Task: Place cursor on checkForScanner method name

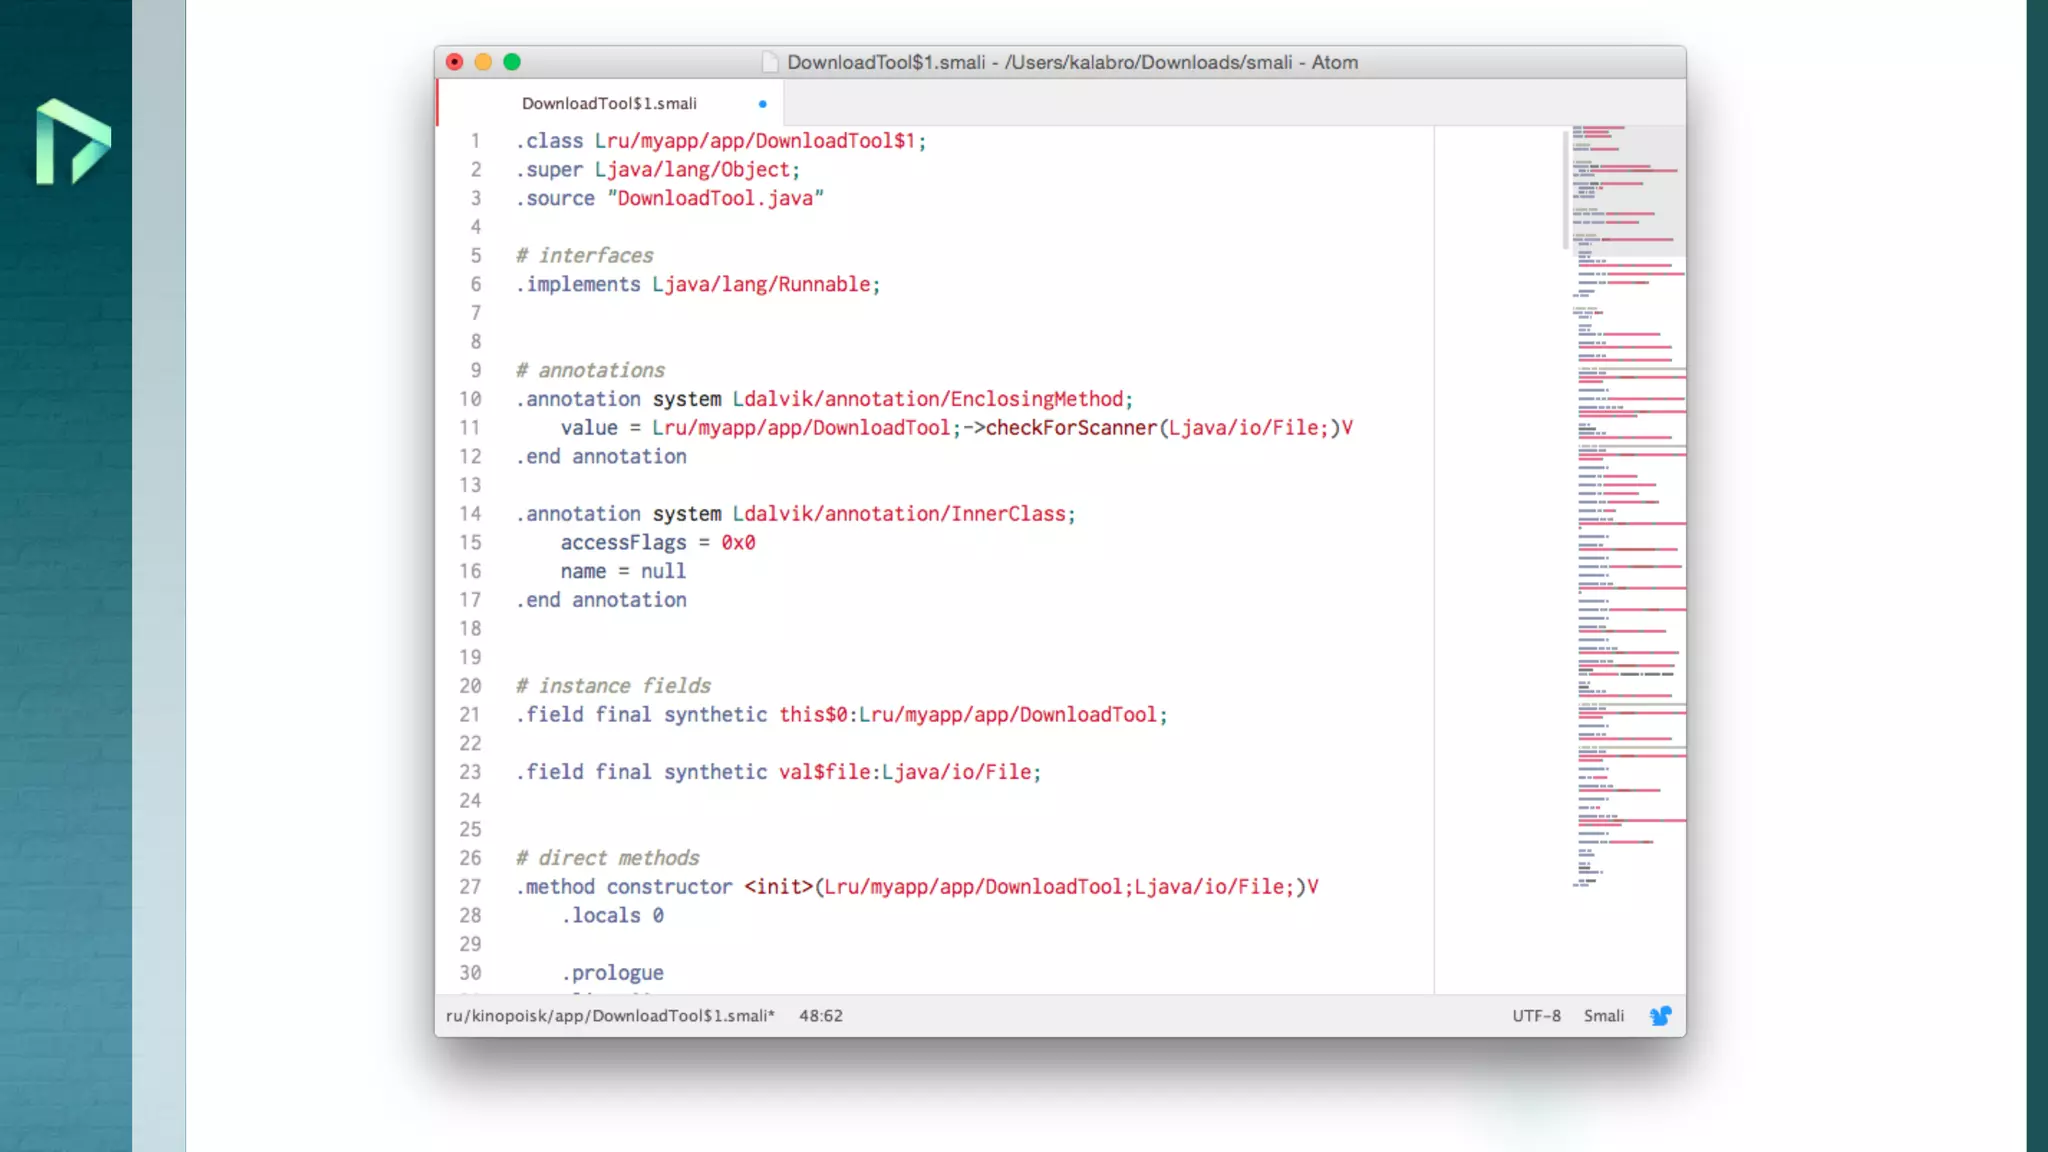Action: (1071, 428)
